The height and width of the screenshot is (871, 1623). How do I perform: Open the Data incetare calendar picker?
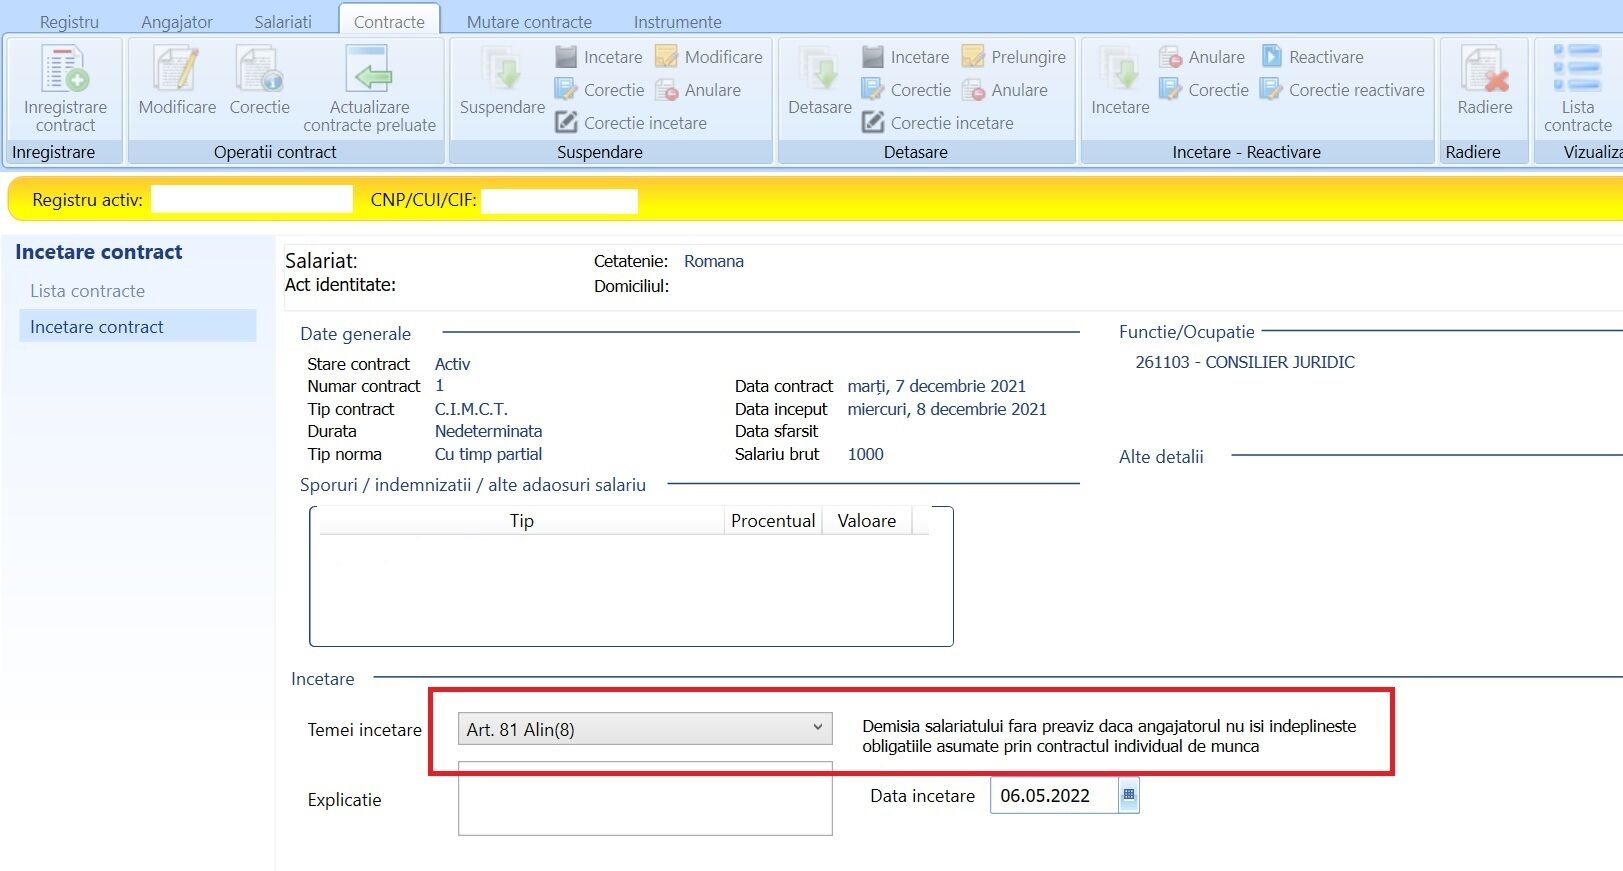(1129, 796)
